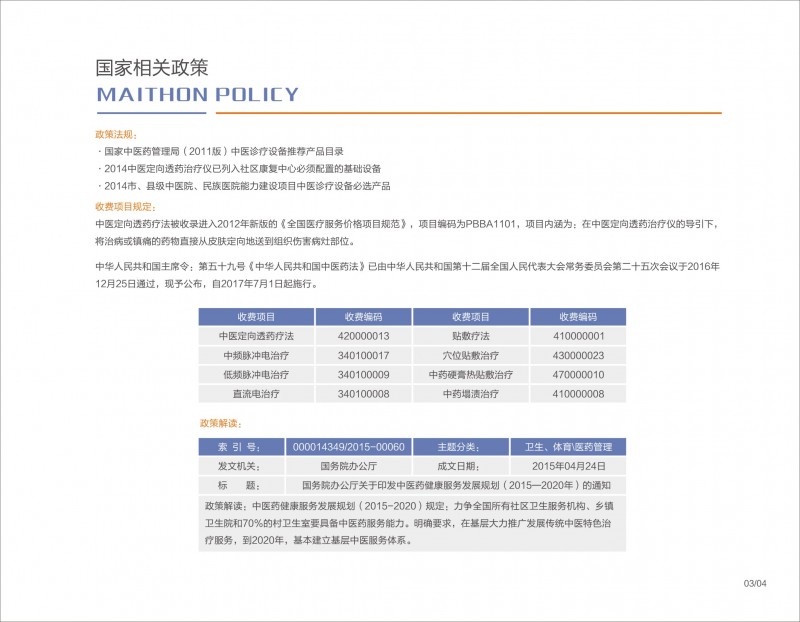The width and height of the screenshot is (800, 622).
Task: Click the 贴敷疗法 table cell
Action: 470,336
